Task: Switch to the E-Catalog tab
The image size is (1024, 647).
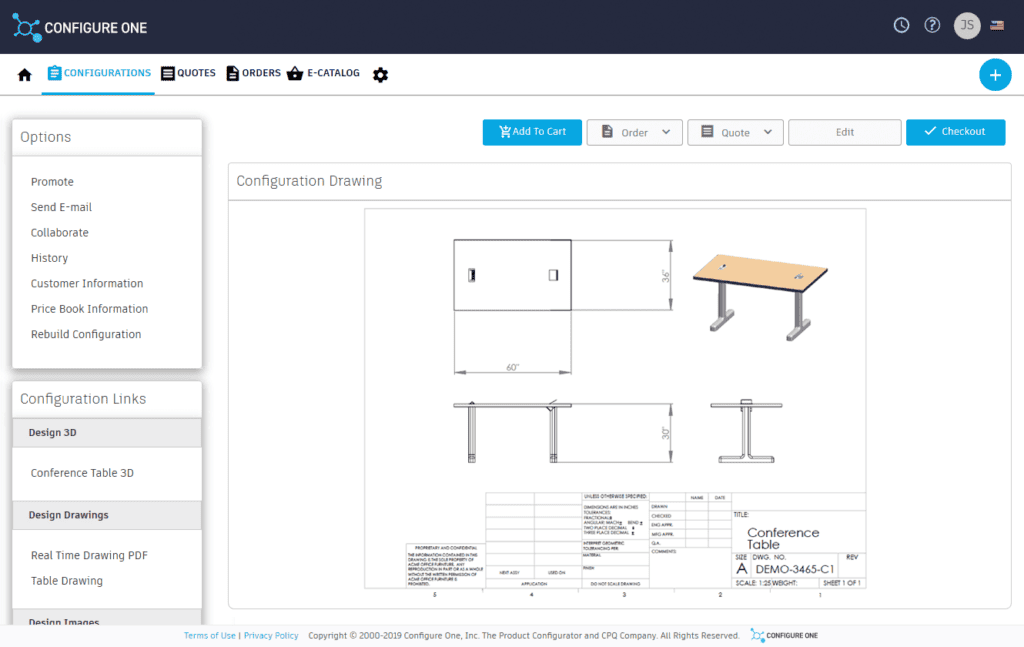Action: point(323,73)
